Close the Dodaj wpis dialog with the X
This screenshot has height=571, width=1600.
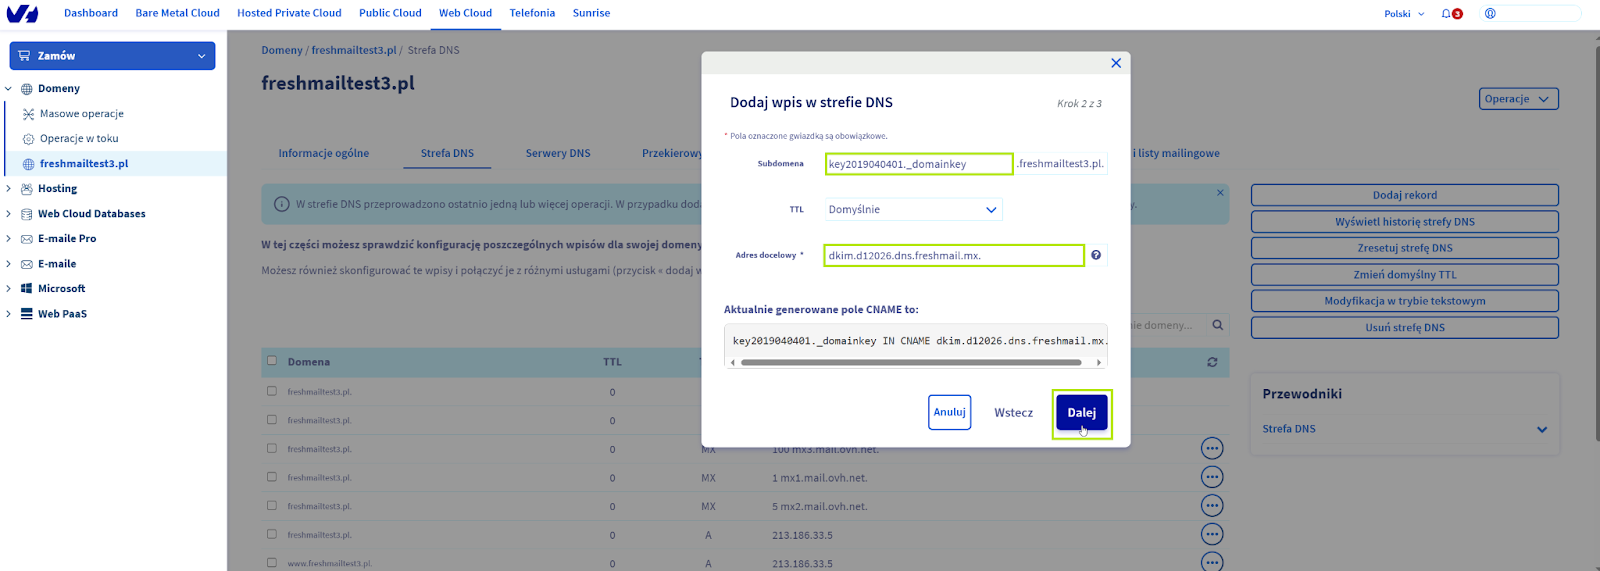click(x=1116, y=63)
